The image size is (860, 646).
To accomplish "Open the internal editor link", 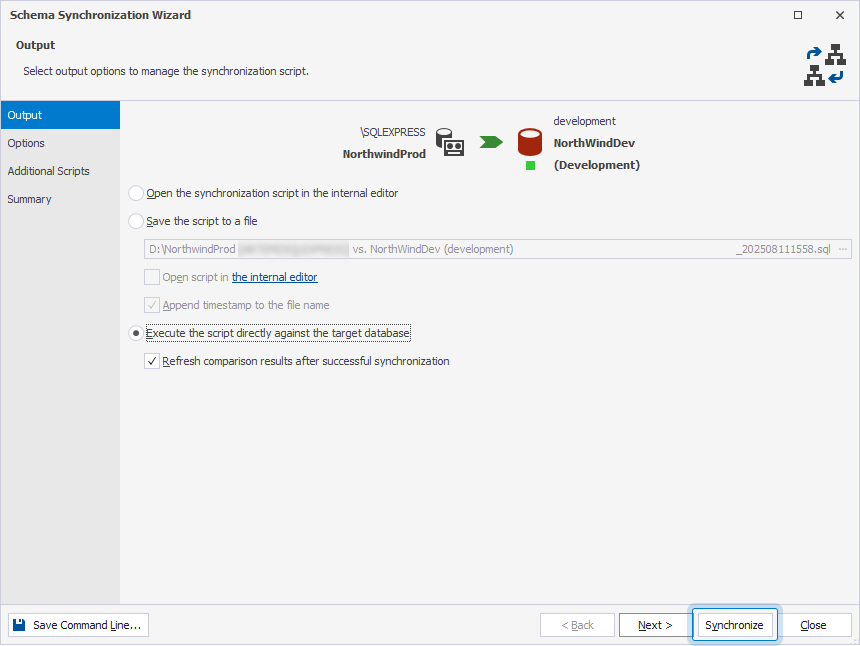I will (x=274, y=277).
